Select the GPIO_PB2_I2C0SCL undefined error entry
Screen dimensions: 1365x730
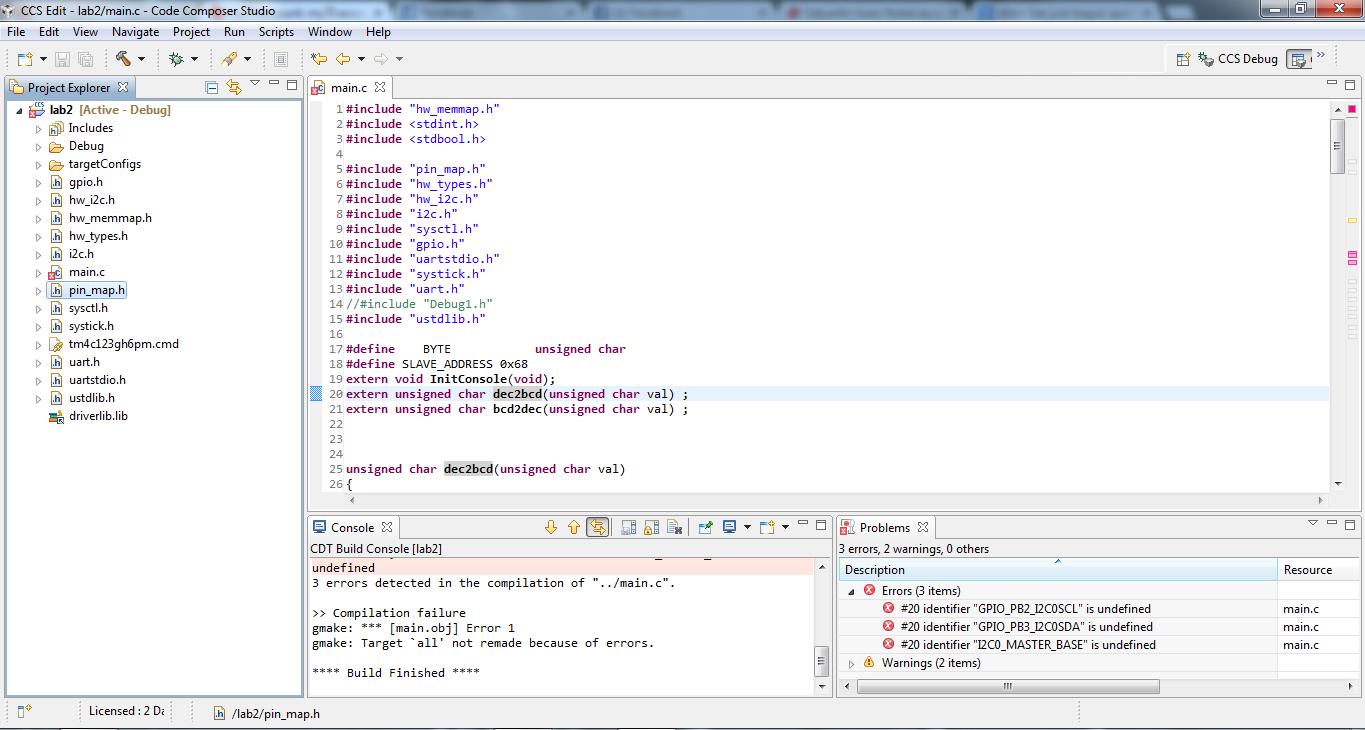[1025, 609]
